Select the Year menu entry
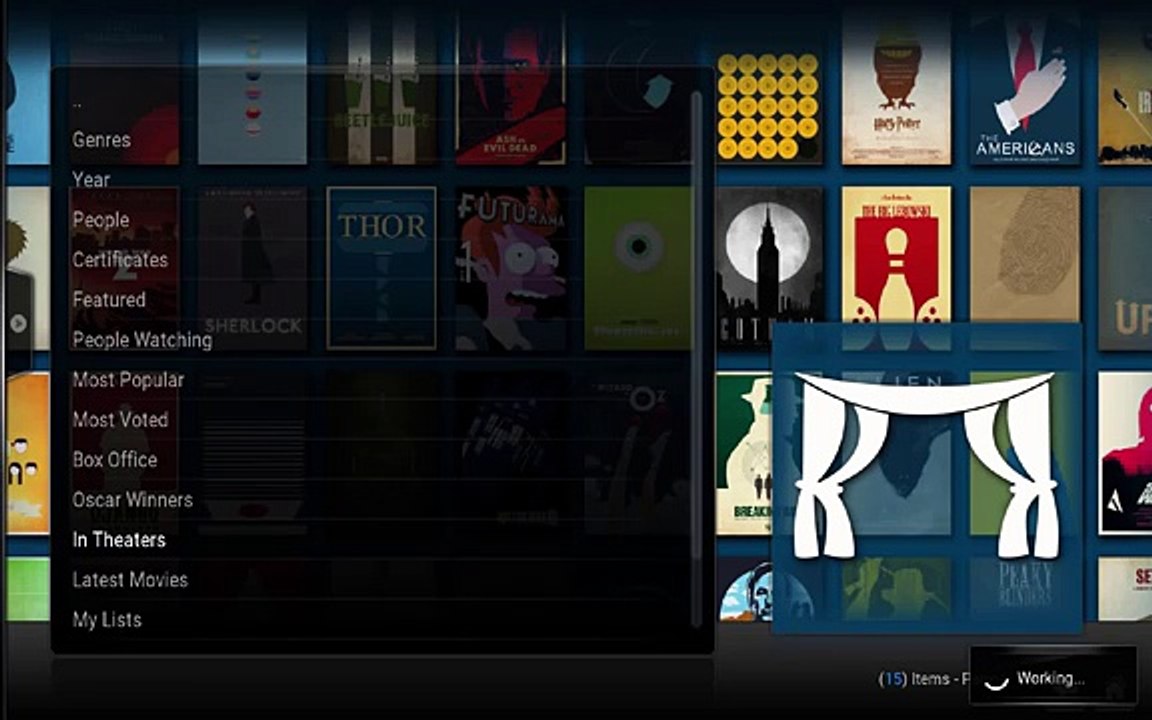1152x720 pixels. click(x=91, y=179)
